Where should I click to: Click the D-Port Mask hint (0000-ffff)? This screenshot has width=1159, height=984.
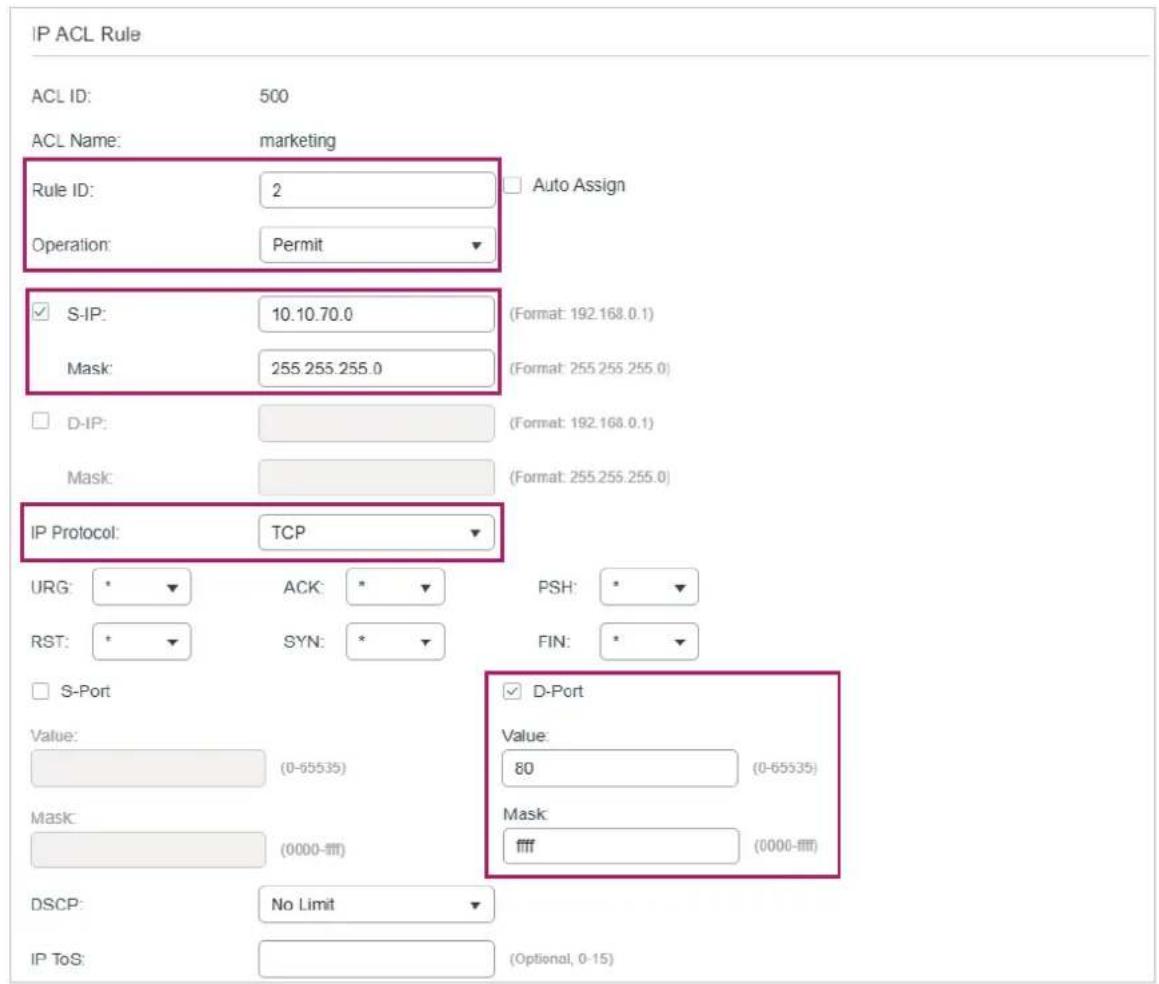(786, 846)
